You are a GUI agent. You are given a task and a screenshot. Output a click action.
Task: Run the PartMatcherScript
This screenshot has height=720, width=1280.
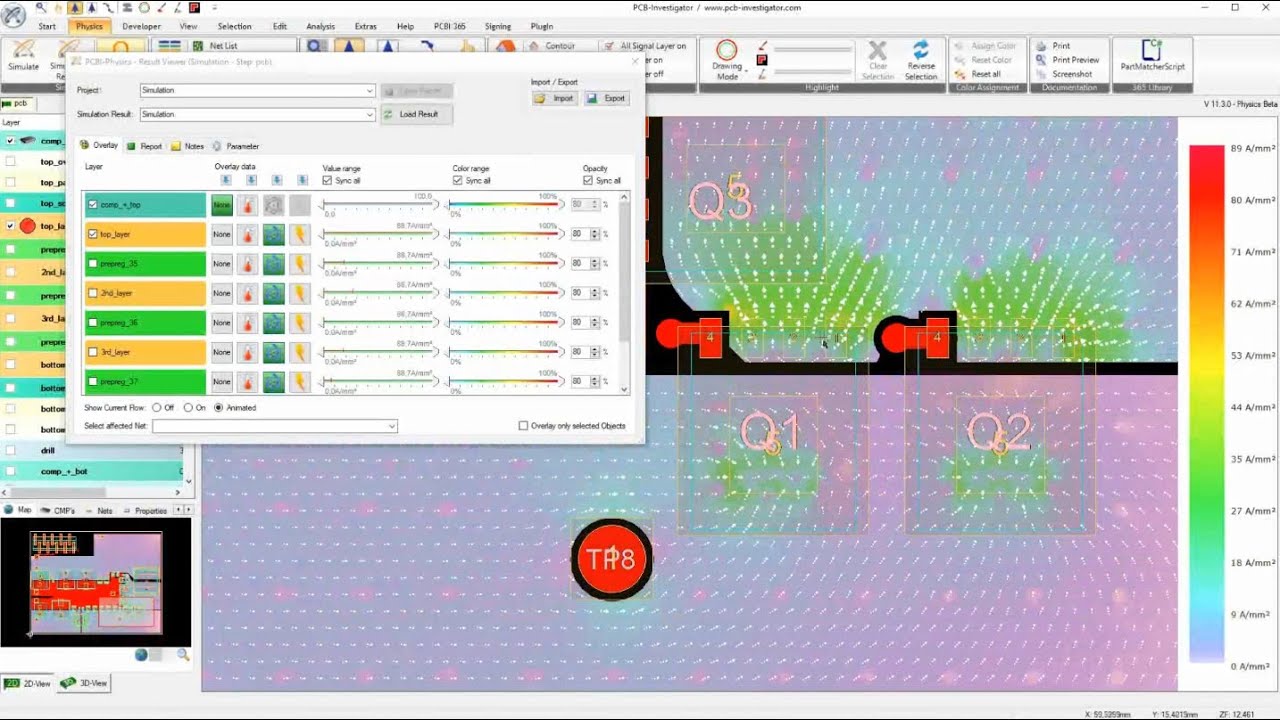click(1152, 55)
